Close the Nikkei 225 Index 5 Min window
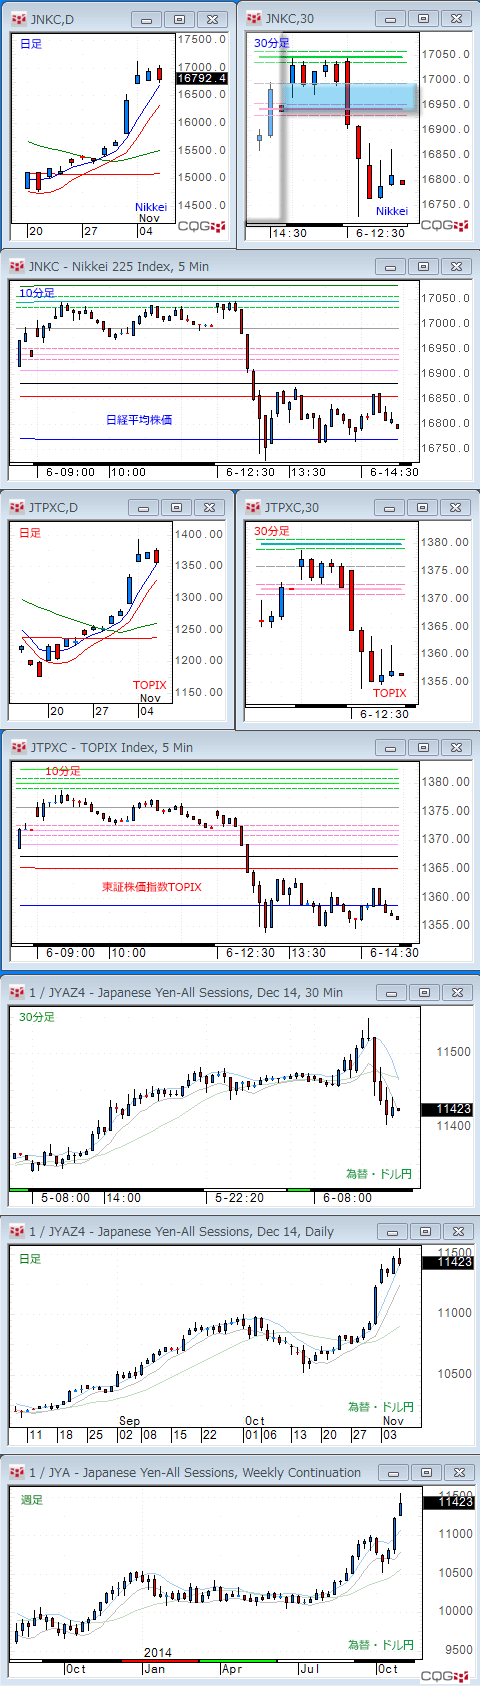480x1691 pixels. [x=456, y=267]
